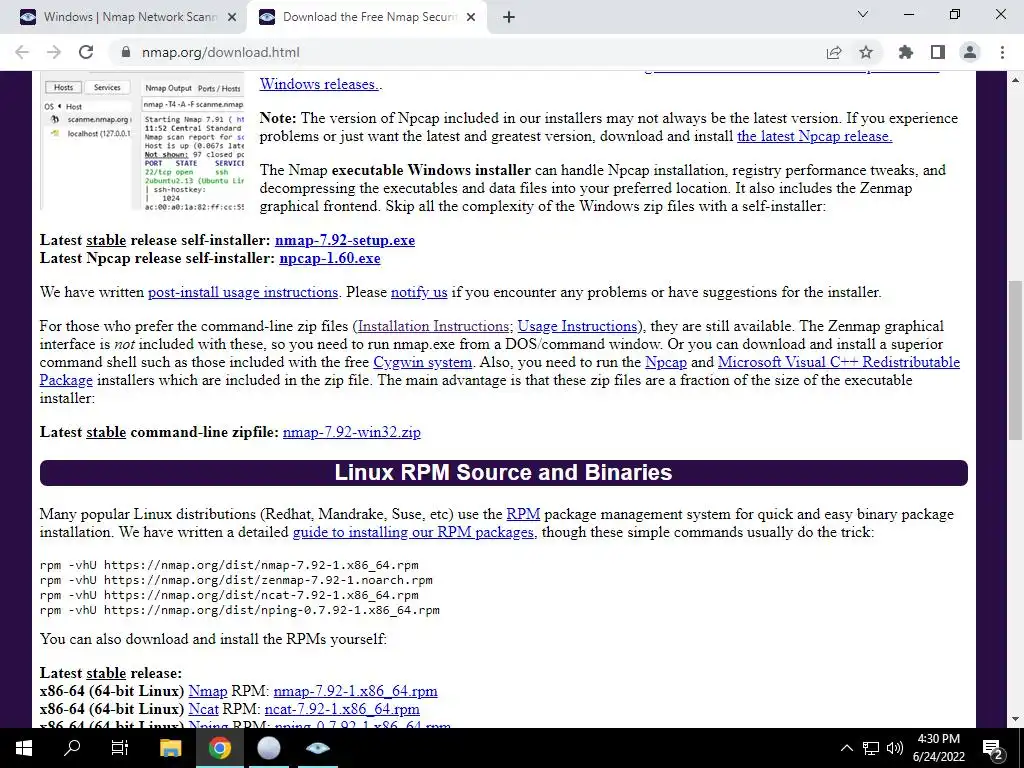Viewport: 1024px width, 768px height.
Task: Show hidden system tray icons
Action: (846, 748)
